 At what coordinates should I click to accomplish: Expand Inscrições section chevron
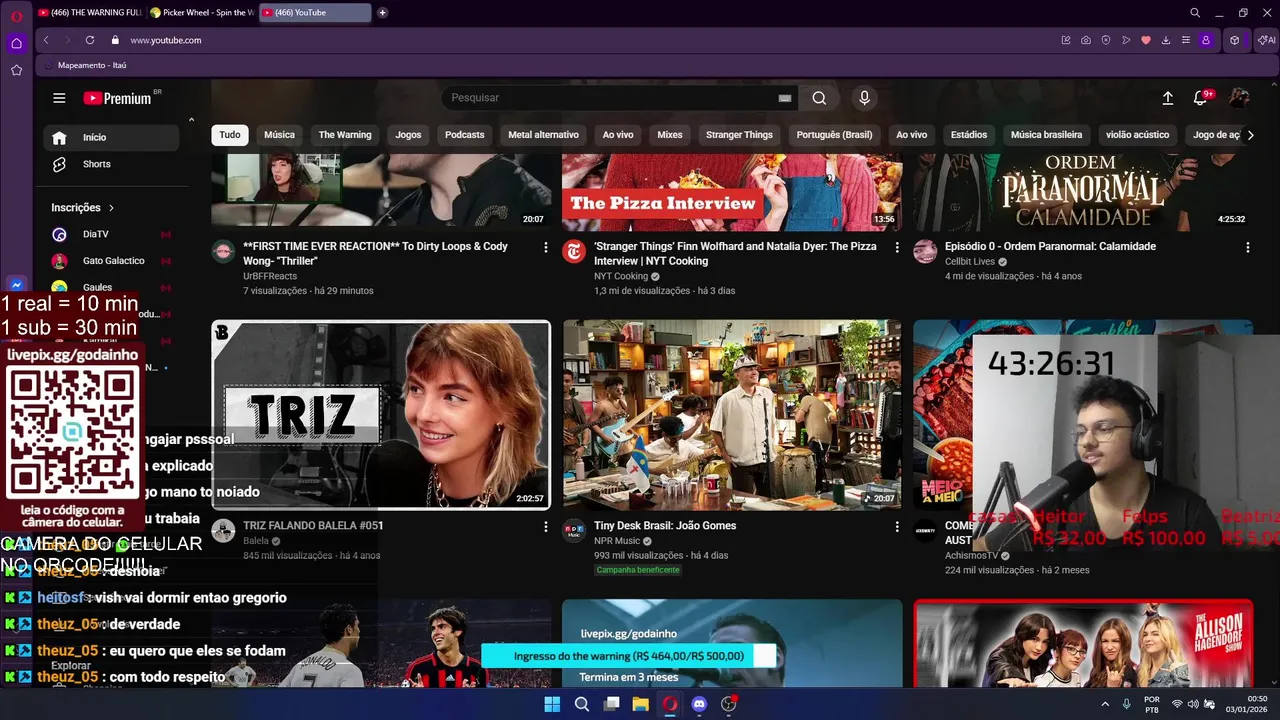(111, 208)
